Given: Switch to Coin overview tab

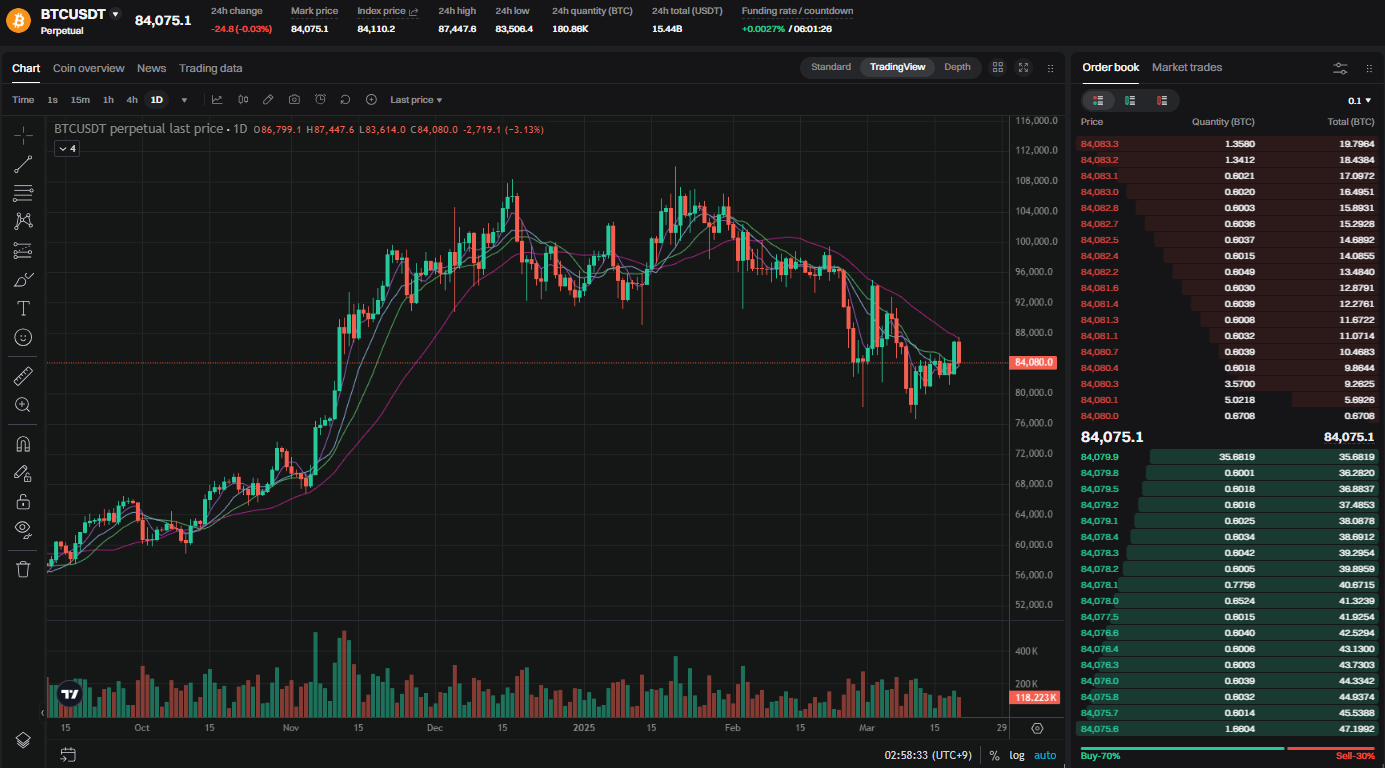Looking at the screenshot, I should tap(88, 68).
